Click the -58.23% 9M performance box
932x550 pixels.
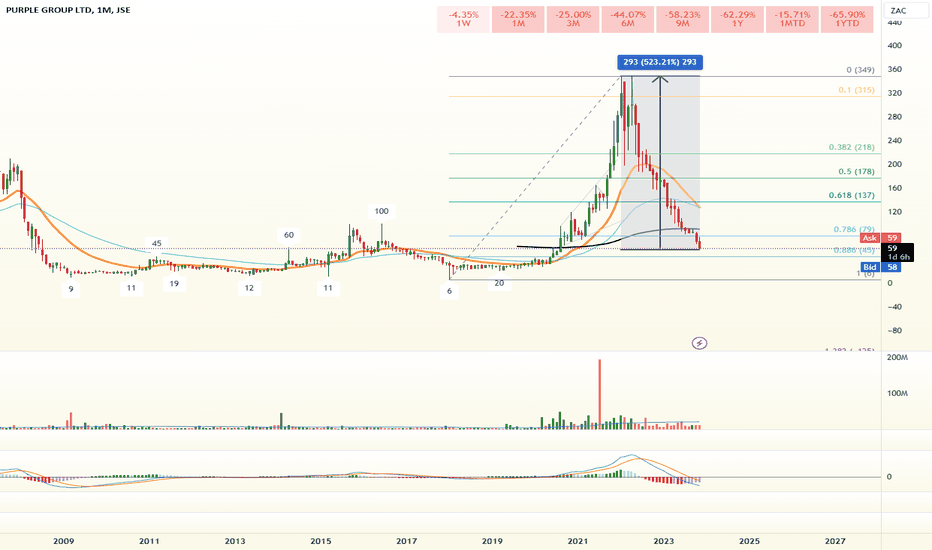click(682, 19)
